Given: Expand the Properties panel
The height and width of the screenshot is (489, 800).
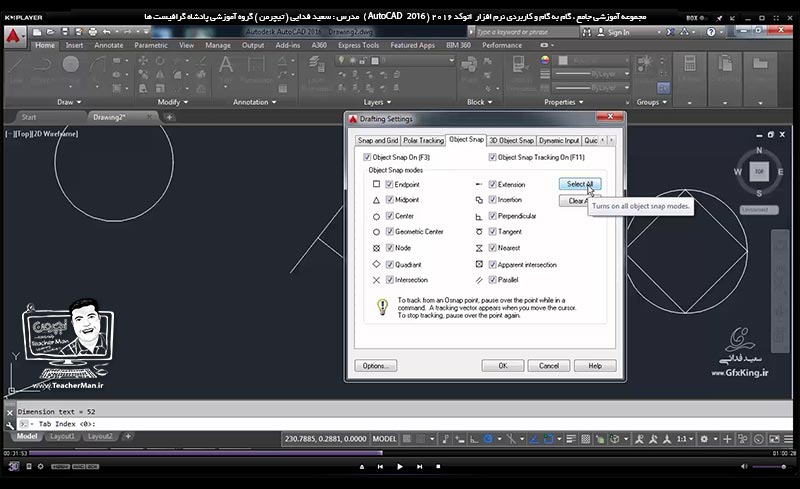Looking at the screenshot, I should coord(563,102).
